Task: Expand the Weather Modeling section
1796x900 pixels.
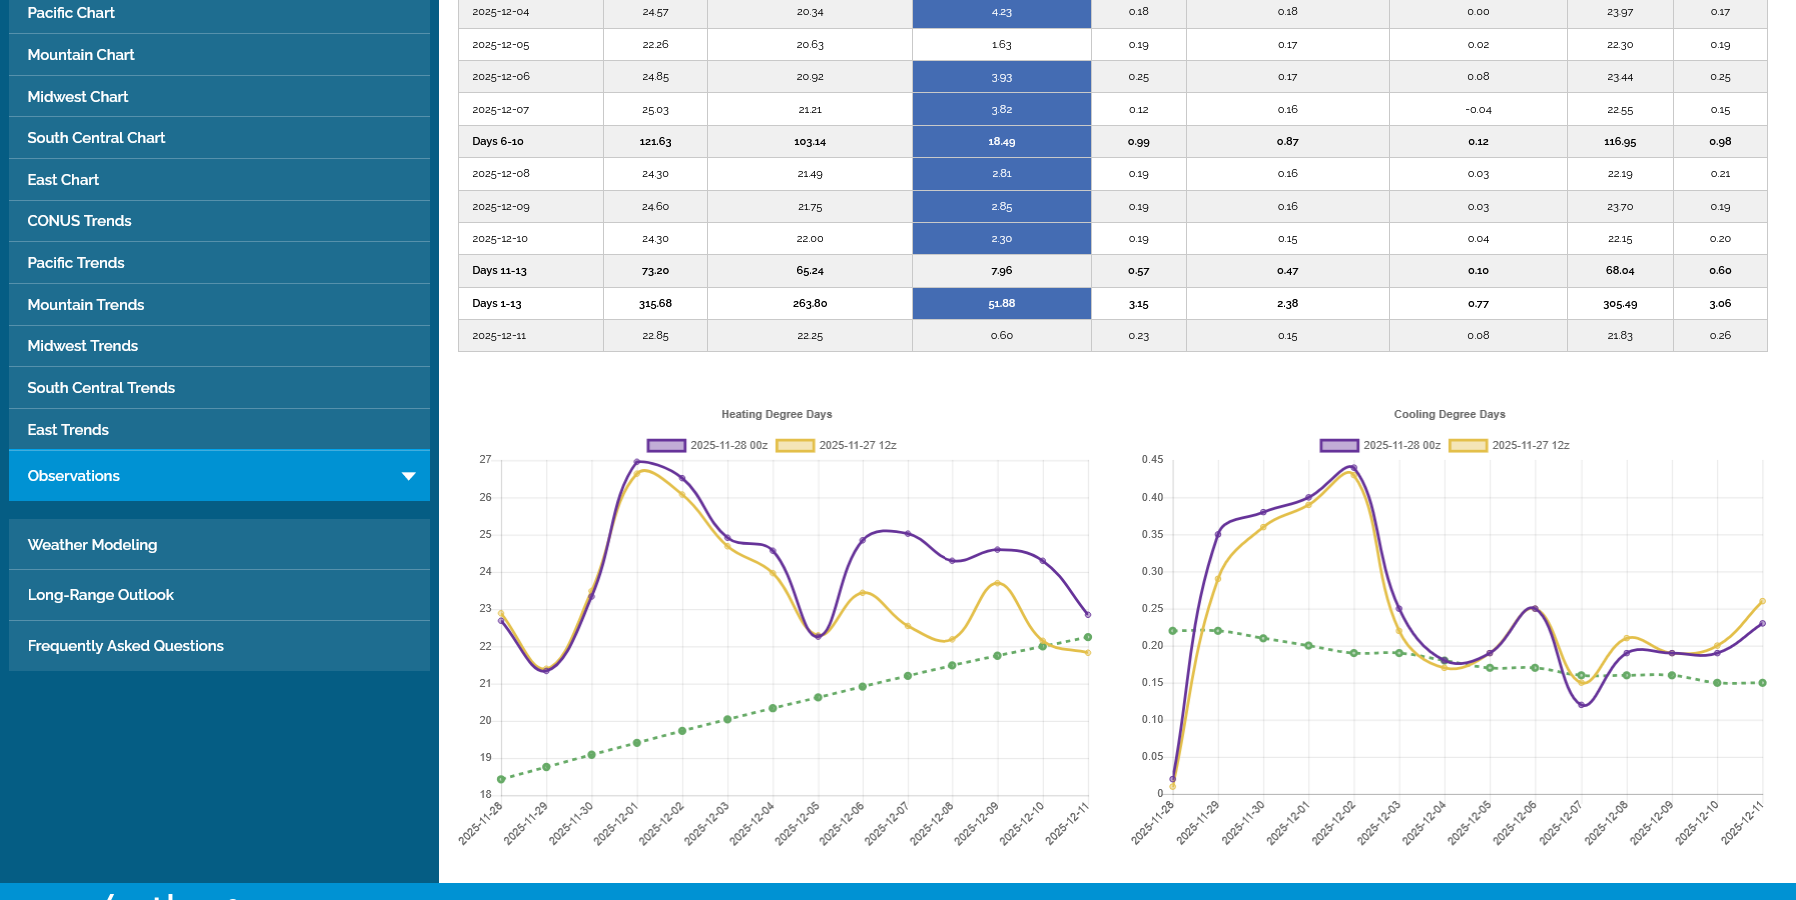Action: click(x=92, y=545)
